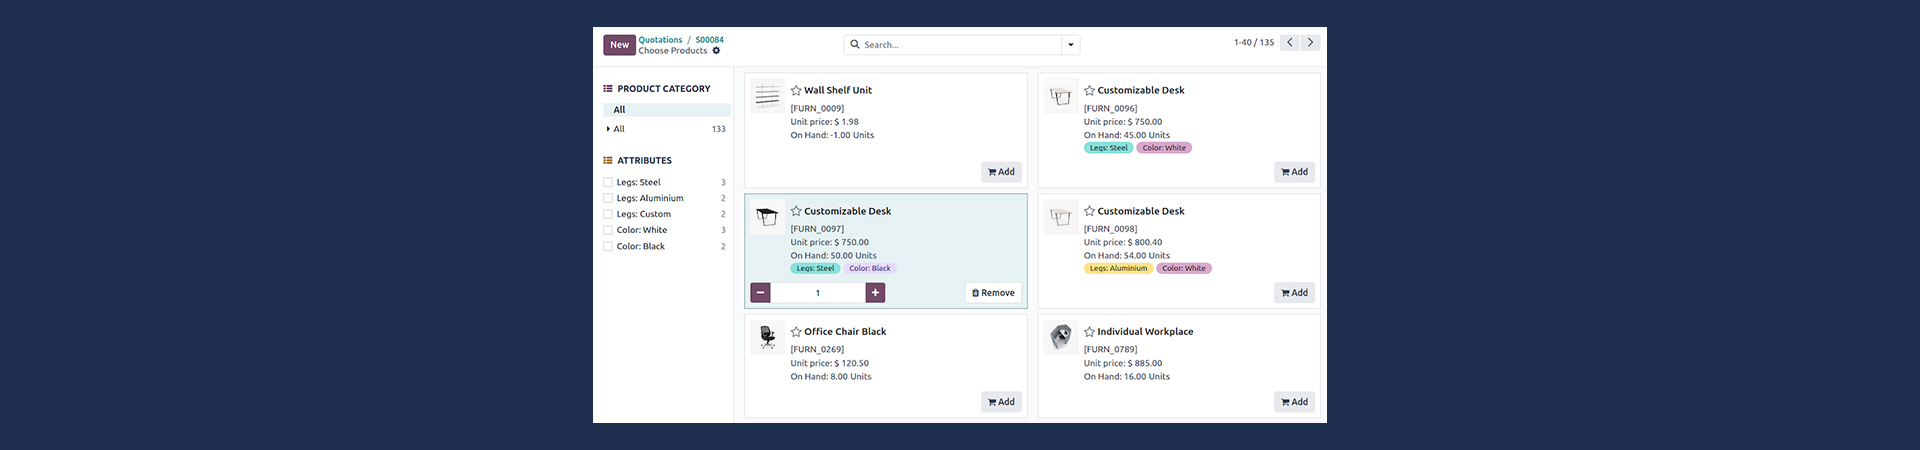Go to next page of products

click(x=1310, y=43)
